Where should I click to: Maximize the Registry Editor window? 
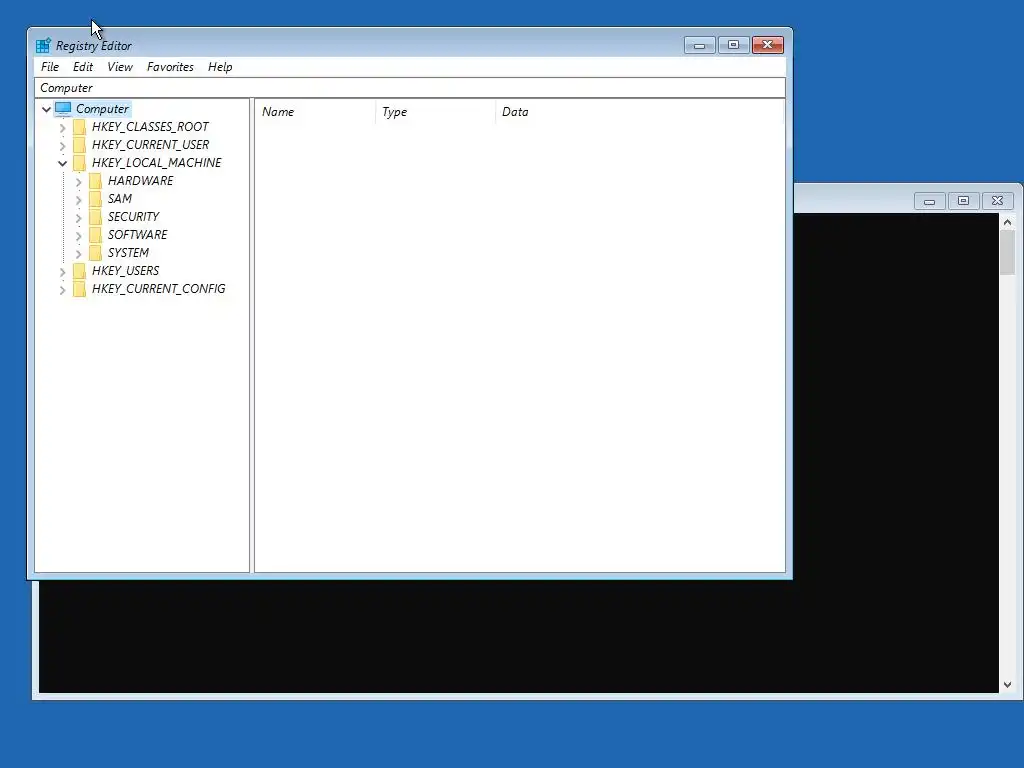pos(733,45)
